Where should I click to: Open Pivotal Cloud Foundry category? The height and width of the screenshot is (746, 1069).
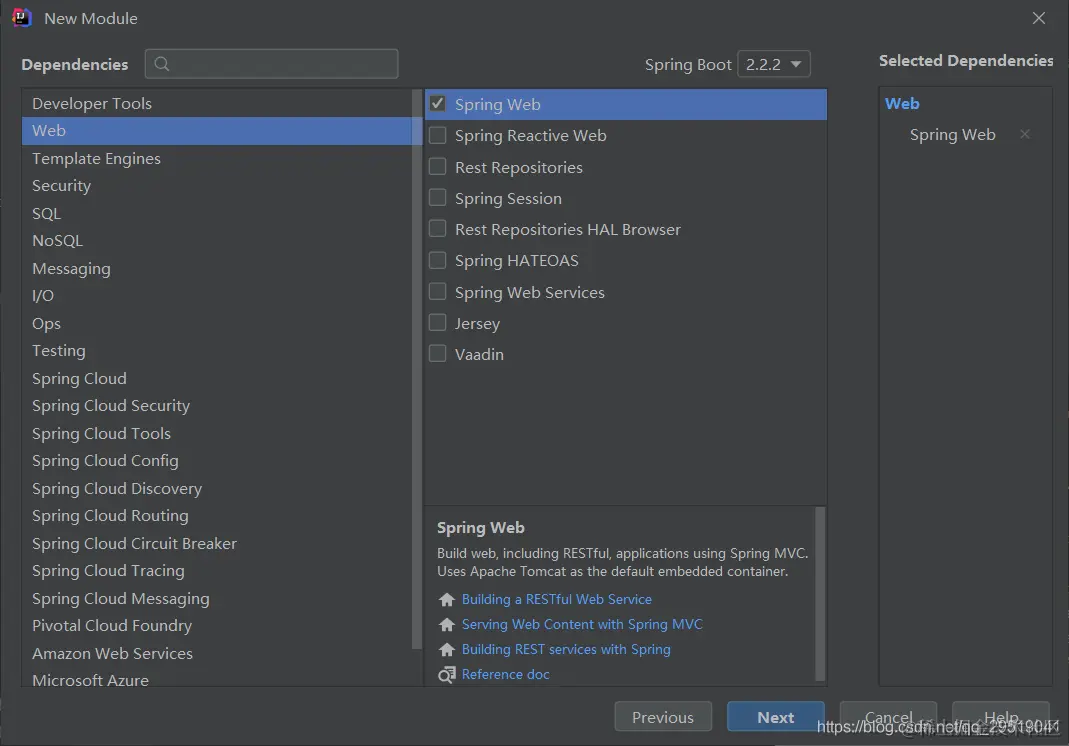217,626
